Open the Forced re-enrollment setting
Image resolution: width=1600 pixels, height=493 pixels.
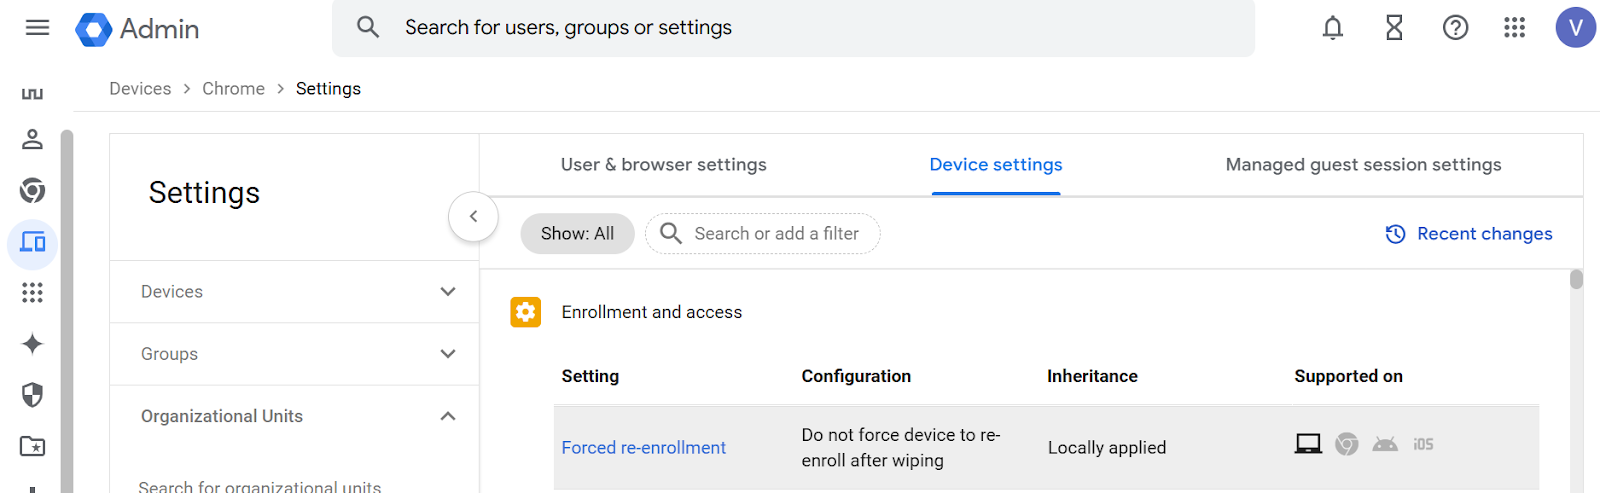point(643,448)
